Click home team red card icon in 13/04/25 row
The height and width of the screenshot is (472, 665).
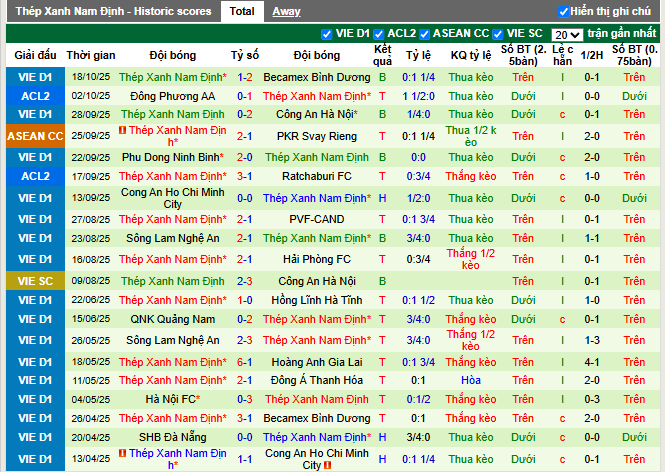point(122,453)
